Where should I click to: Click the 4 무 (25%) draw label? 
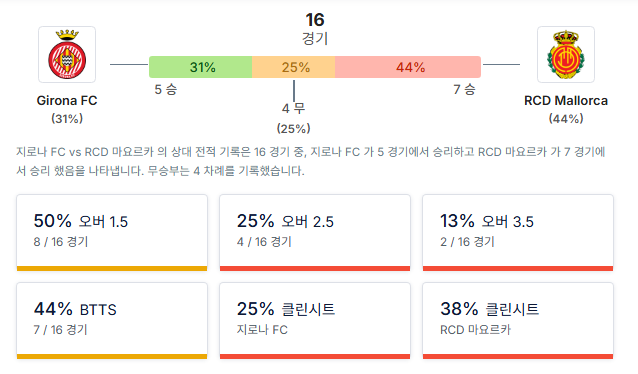tap(293, 118)
